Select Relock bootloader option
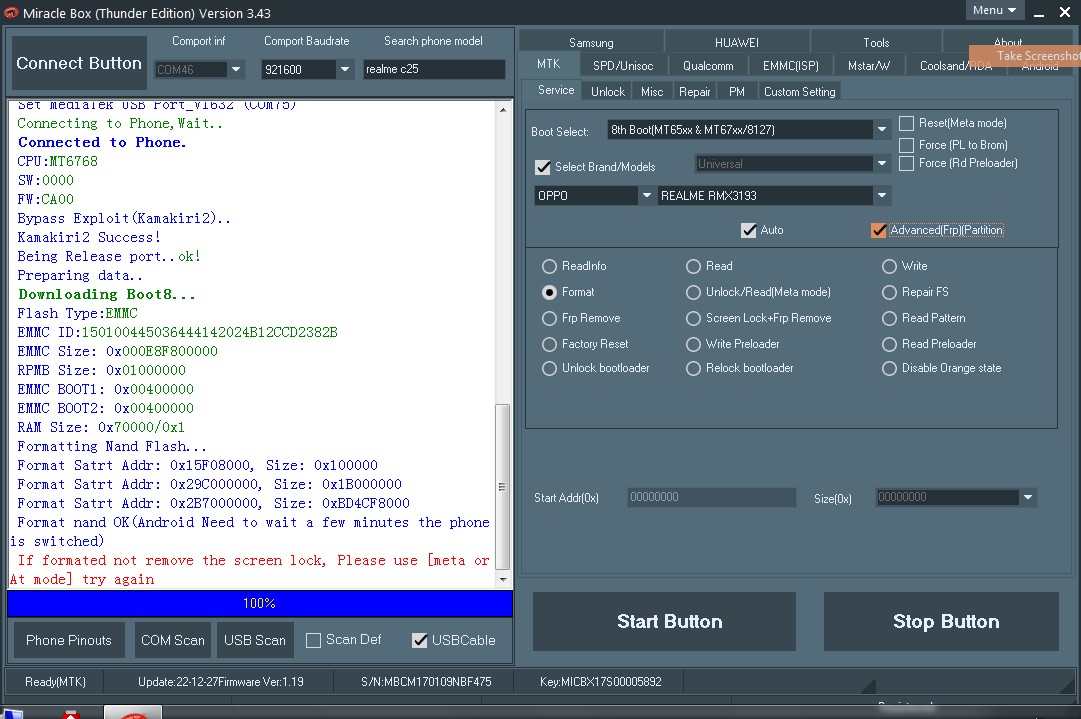The width and height of the screenshot is (1081, 719). pyautogui.click(x=694, y=368)
